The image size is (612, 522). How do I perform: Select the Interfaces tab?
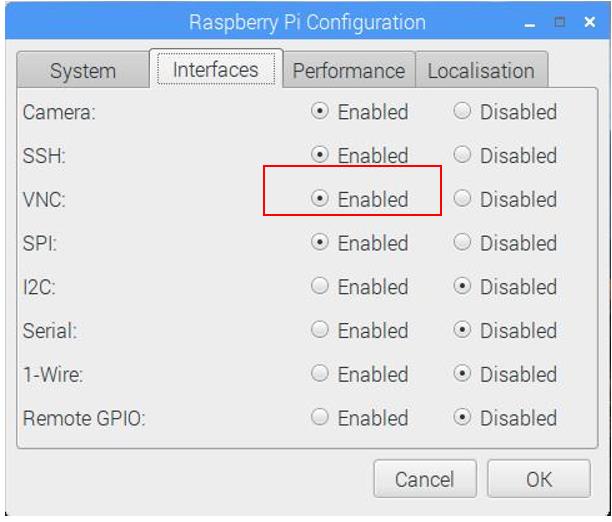point(215,69)
